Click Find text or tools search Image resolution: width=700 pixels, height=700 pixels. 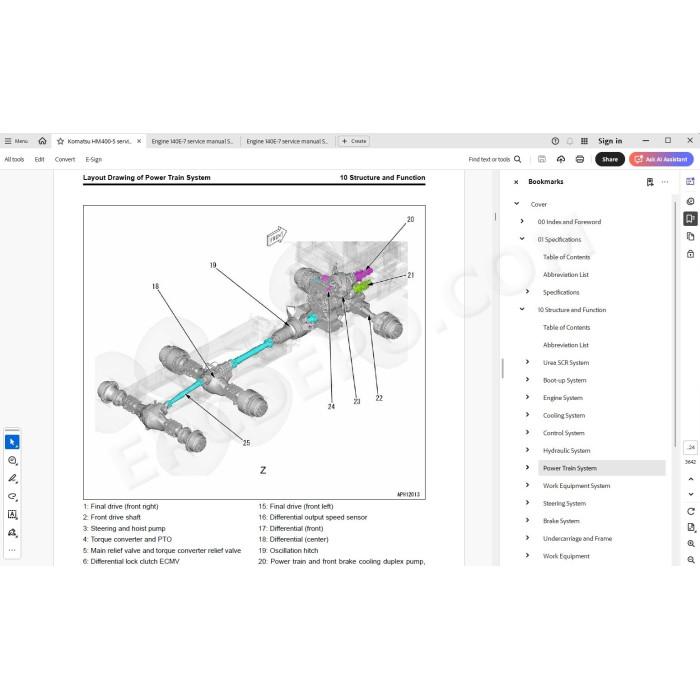[x=495, y=159]
